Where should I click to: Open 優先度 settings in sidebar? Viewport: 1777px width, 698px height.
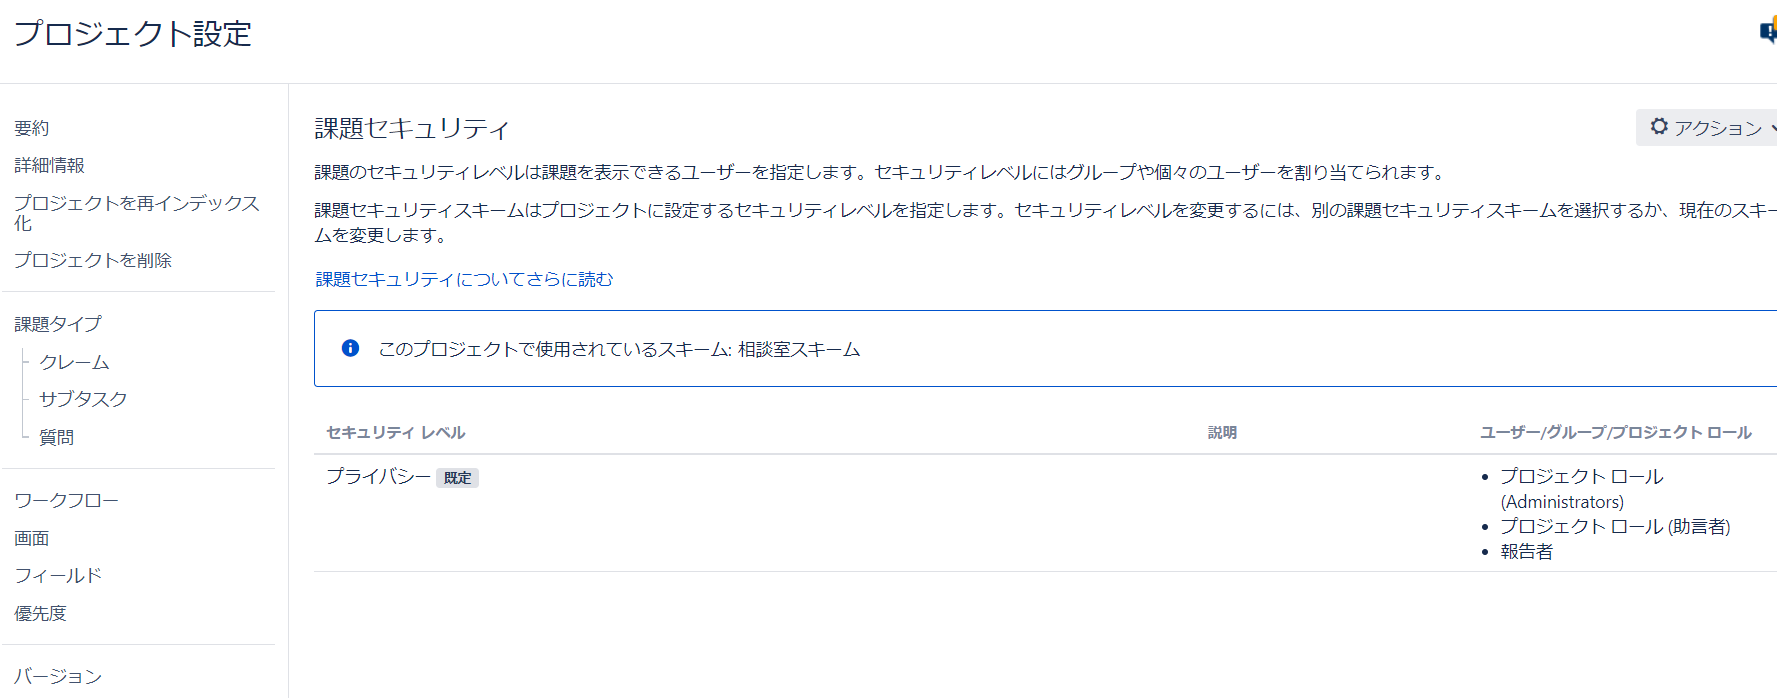40,613
